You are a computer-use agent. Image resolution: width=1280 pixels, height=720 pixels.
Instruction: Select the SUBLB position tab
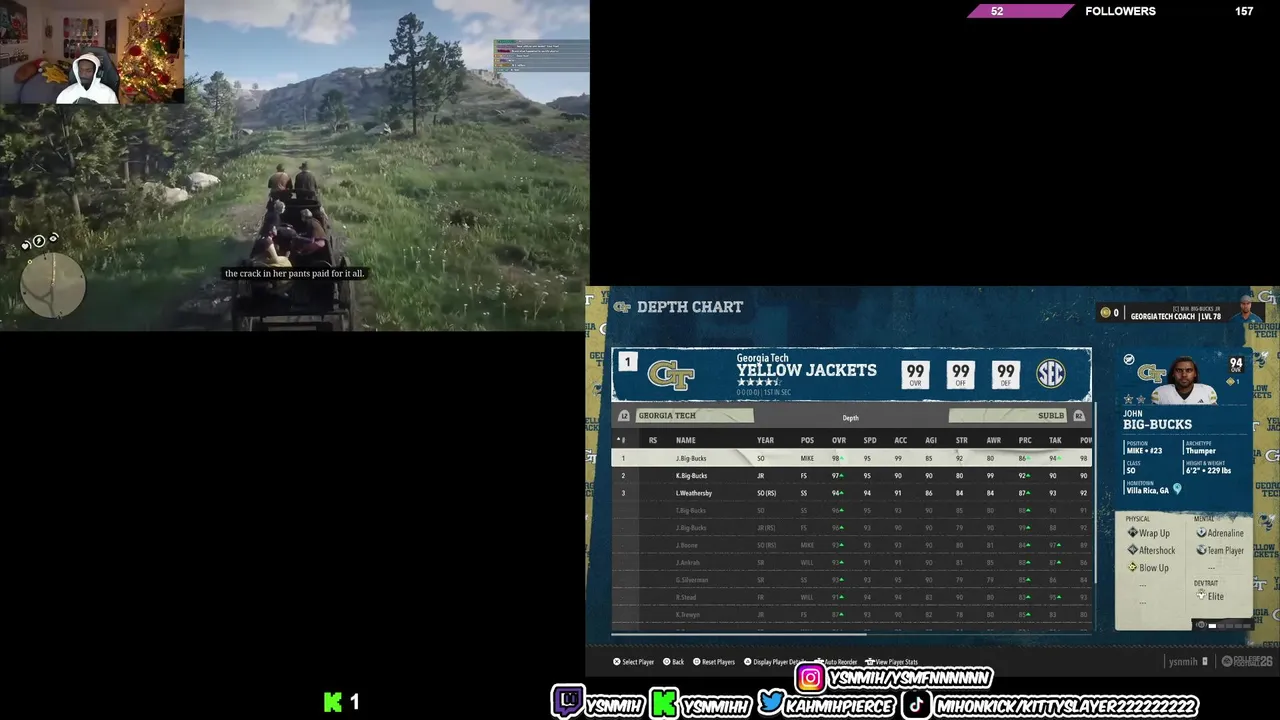pyautogui.click(x=1008, y=416)
